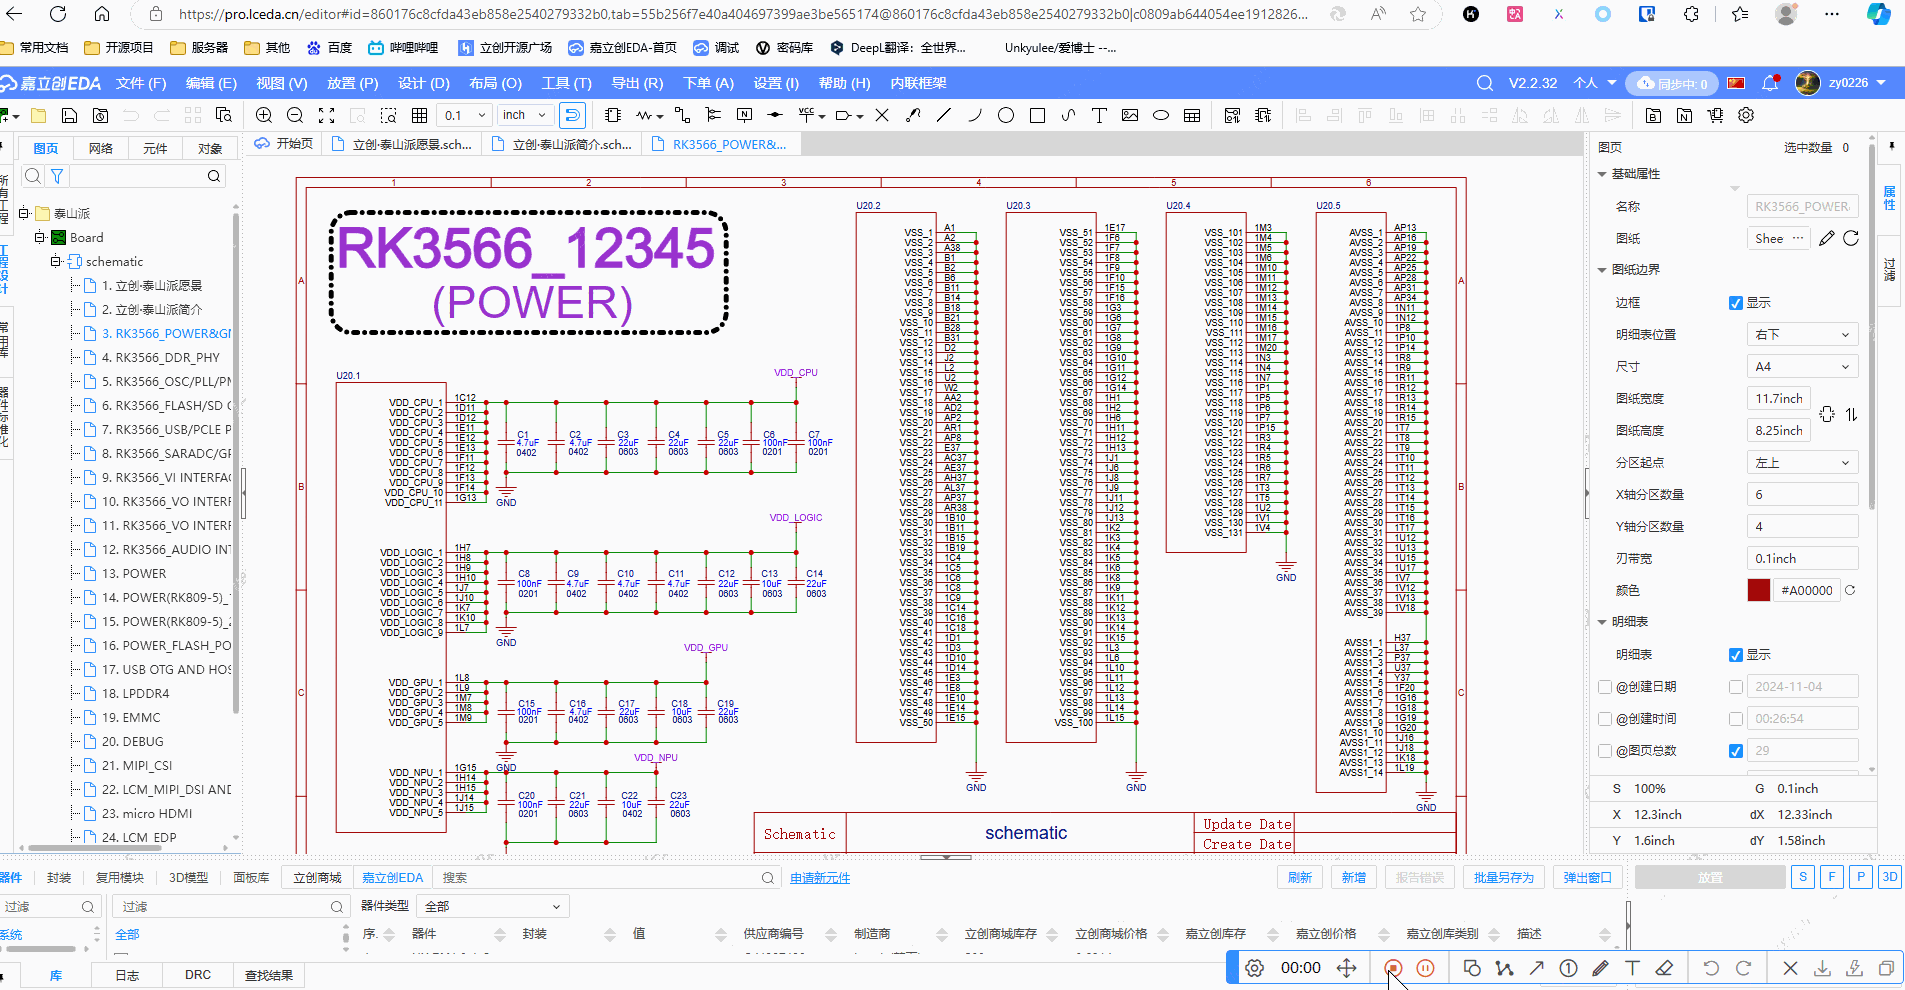Screen dimensions: 1905x990
Task: Select the text tool in toolbar
Action: 1099,115
